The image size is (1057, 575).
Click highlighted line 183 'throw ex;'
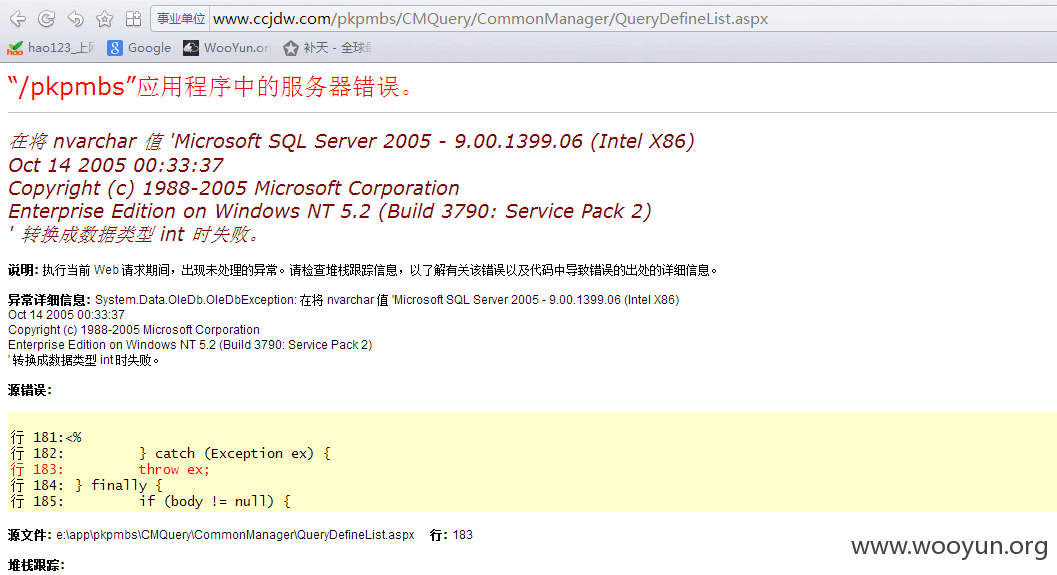(x=110, y=470)
